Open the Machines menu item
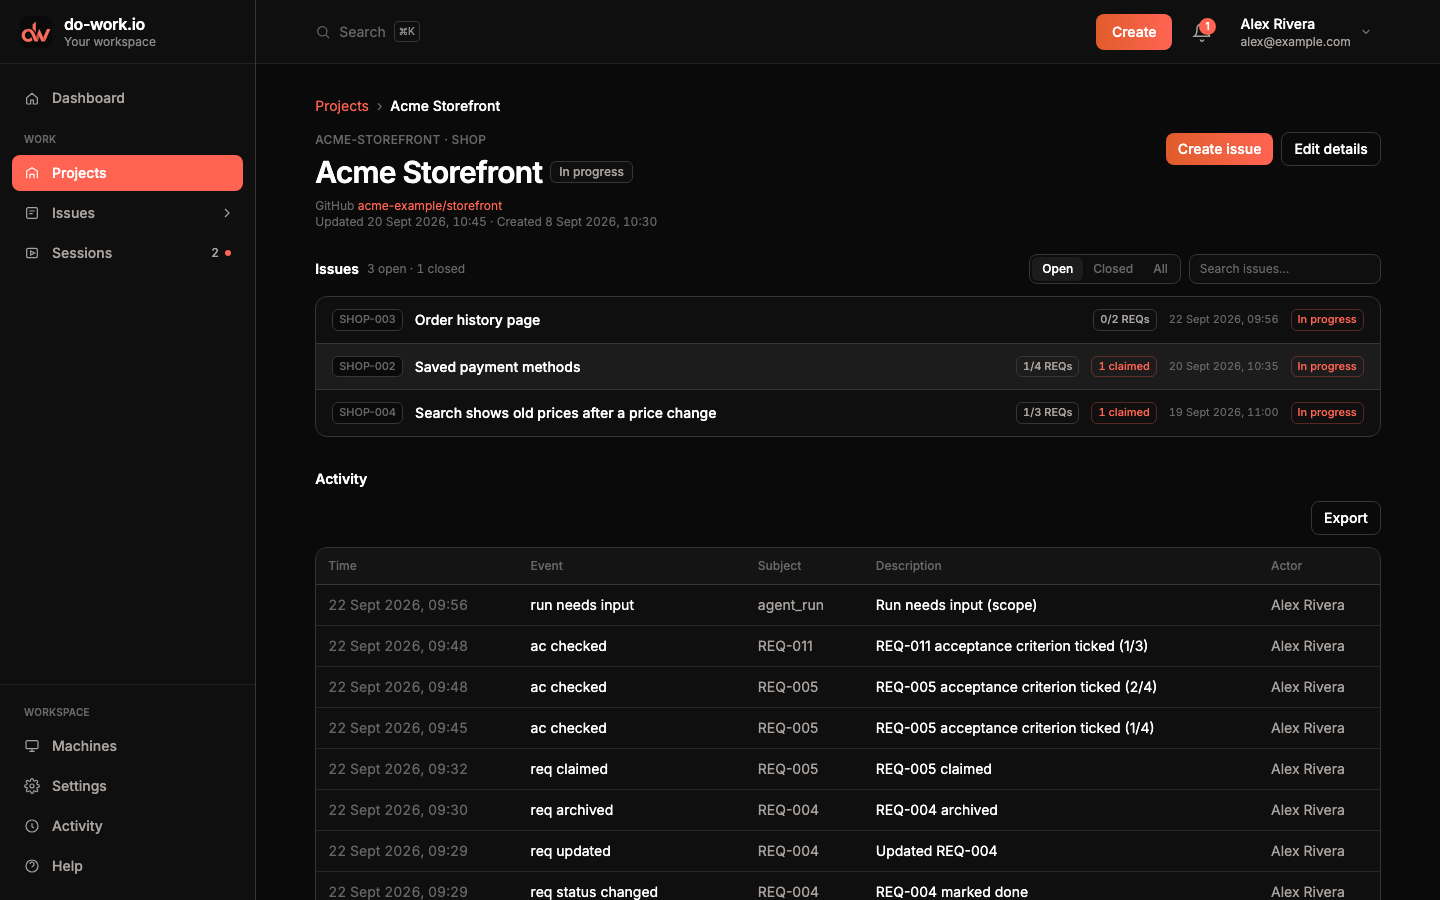Viewport: 1440px width, 900px height. point(127,746)
